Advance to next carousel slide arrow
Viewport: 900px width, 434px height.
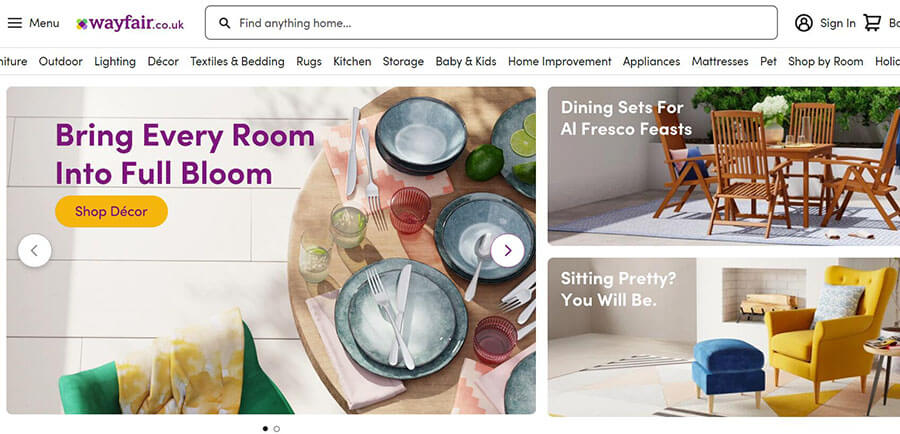[507, 250]
